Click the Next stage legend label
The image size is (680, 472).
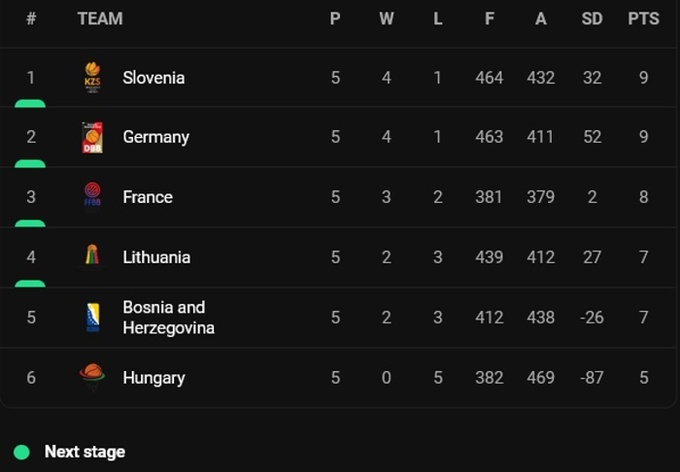click(85, 452)
